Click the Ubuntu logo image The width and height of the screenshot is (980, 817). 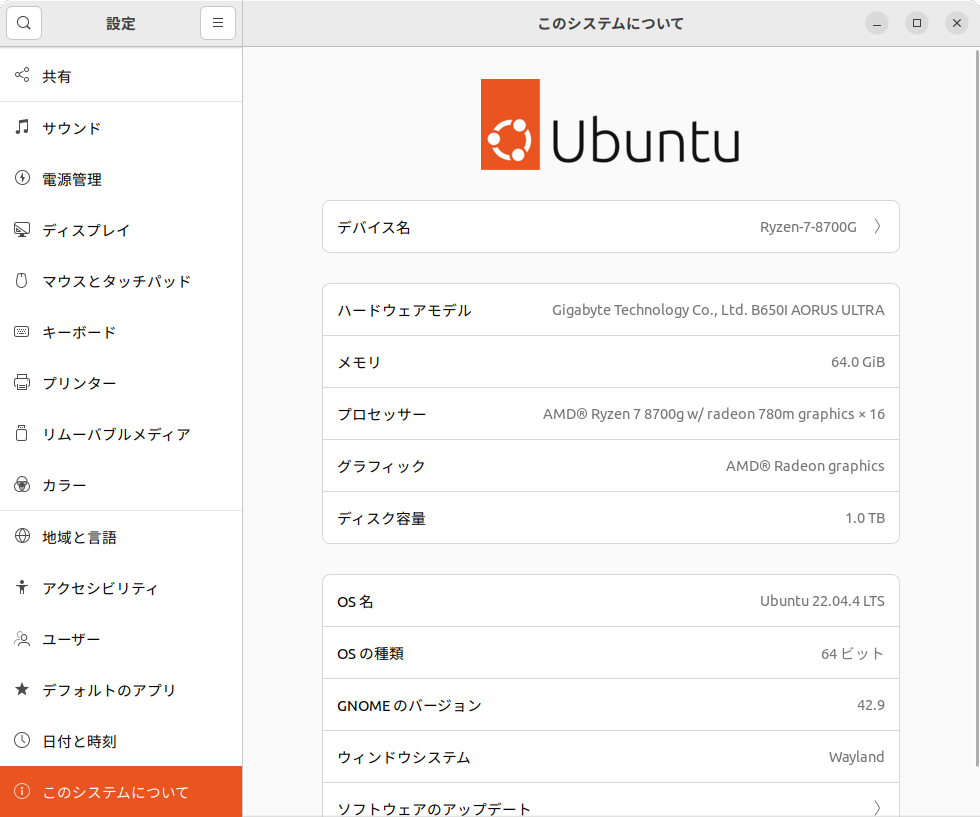[x=610, y=124]
